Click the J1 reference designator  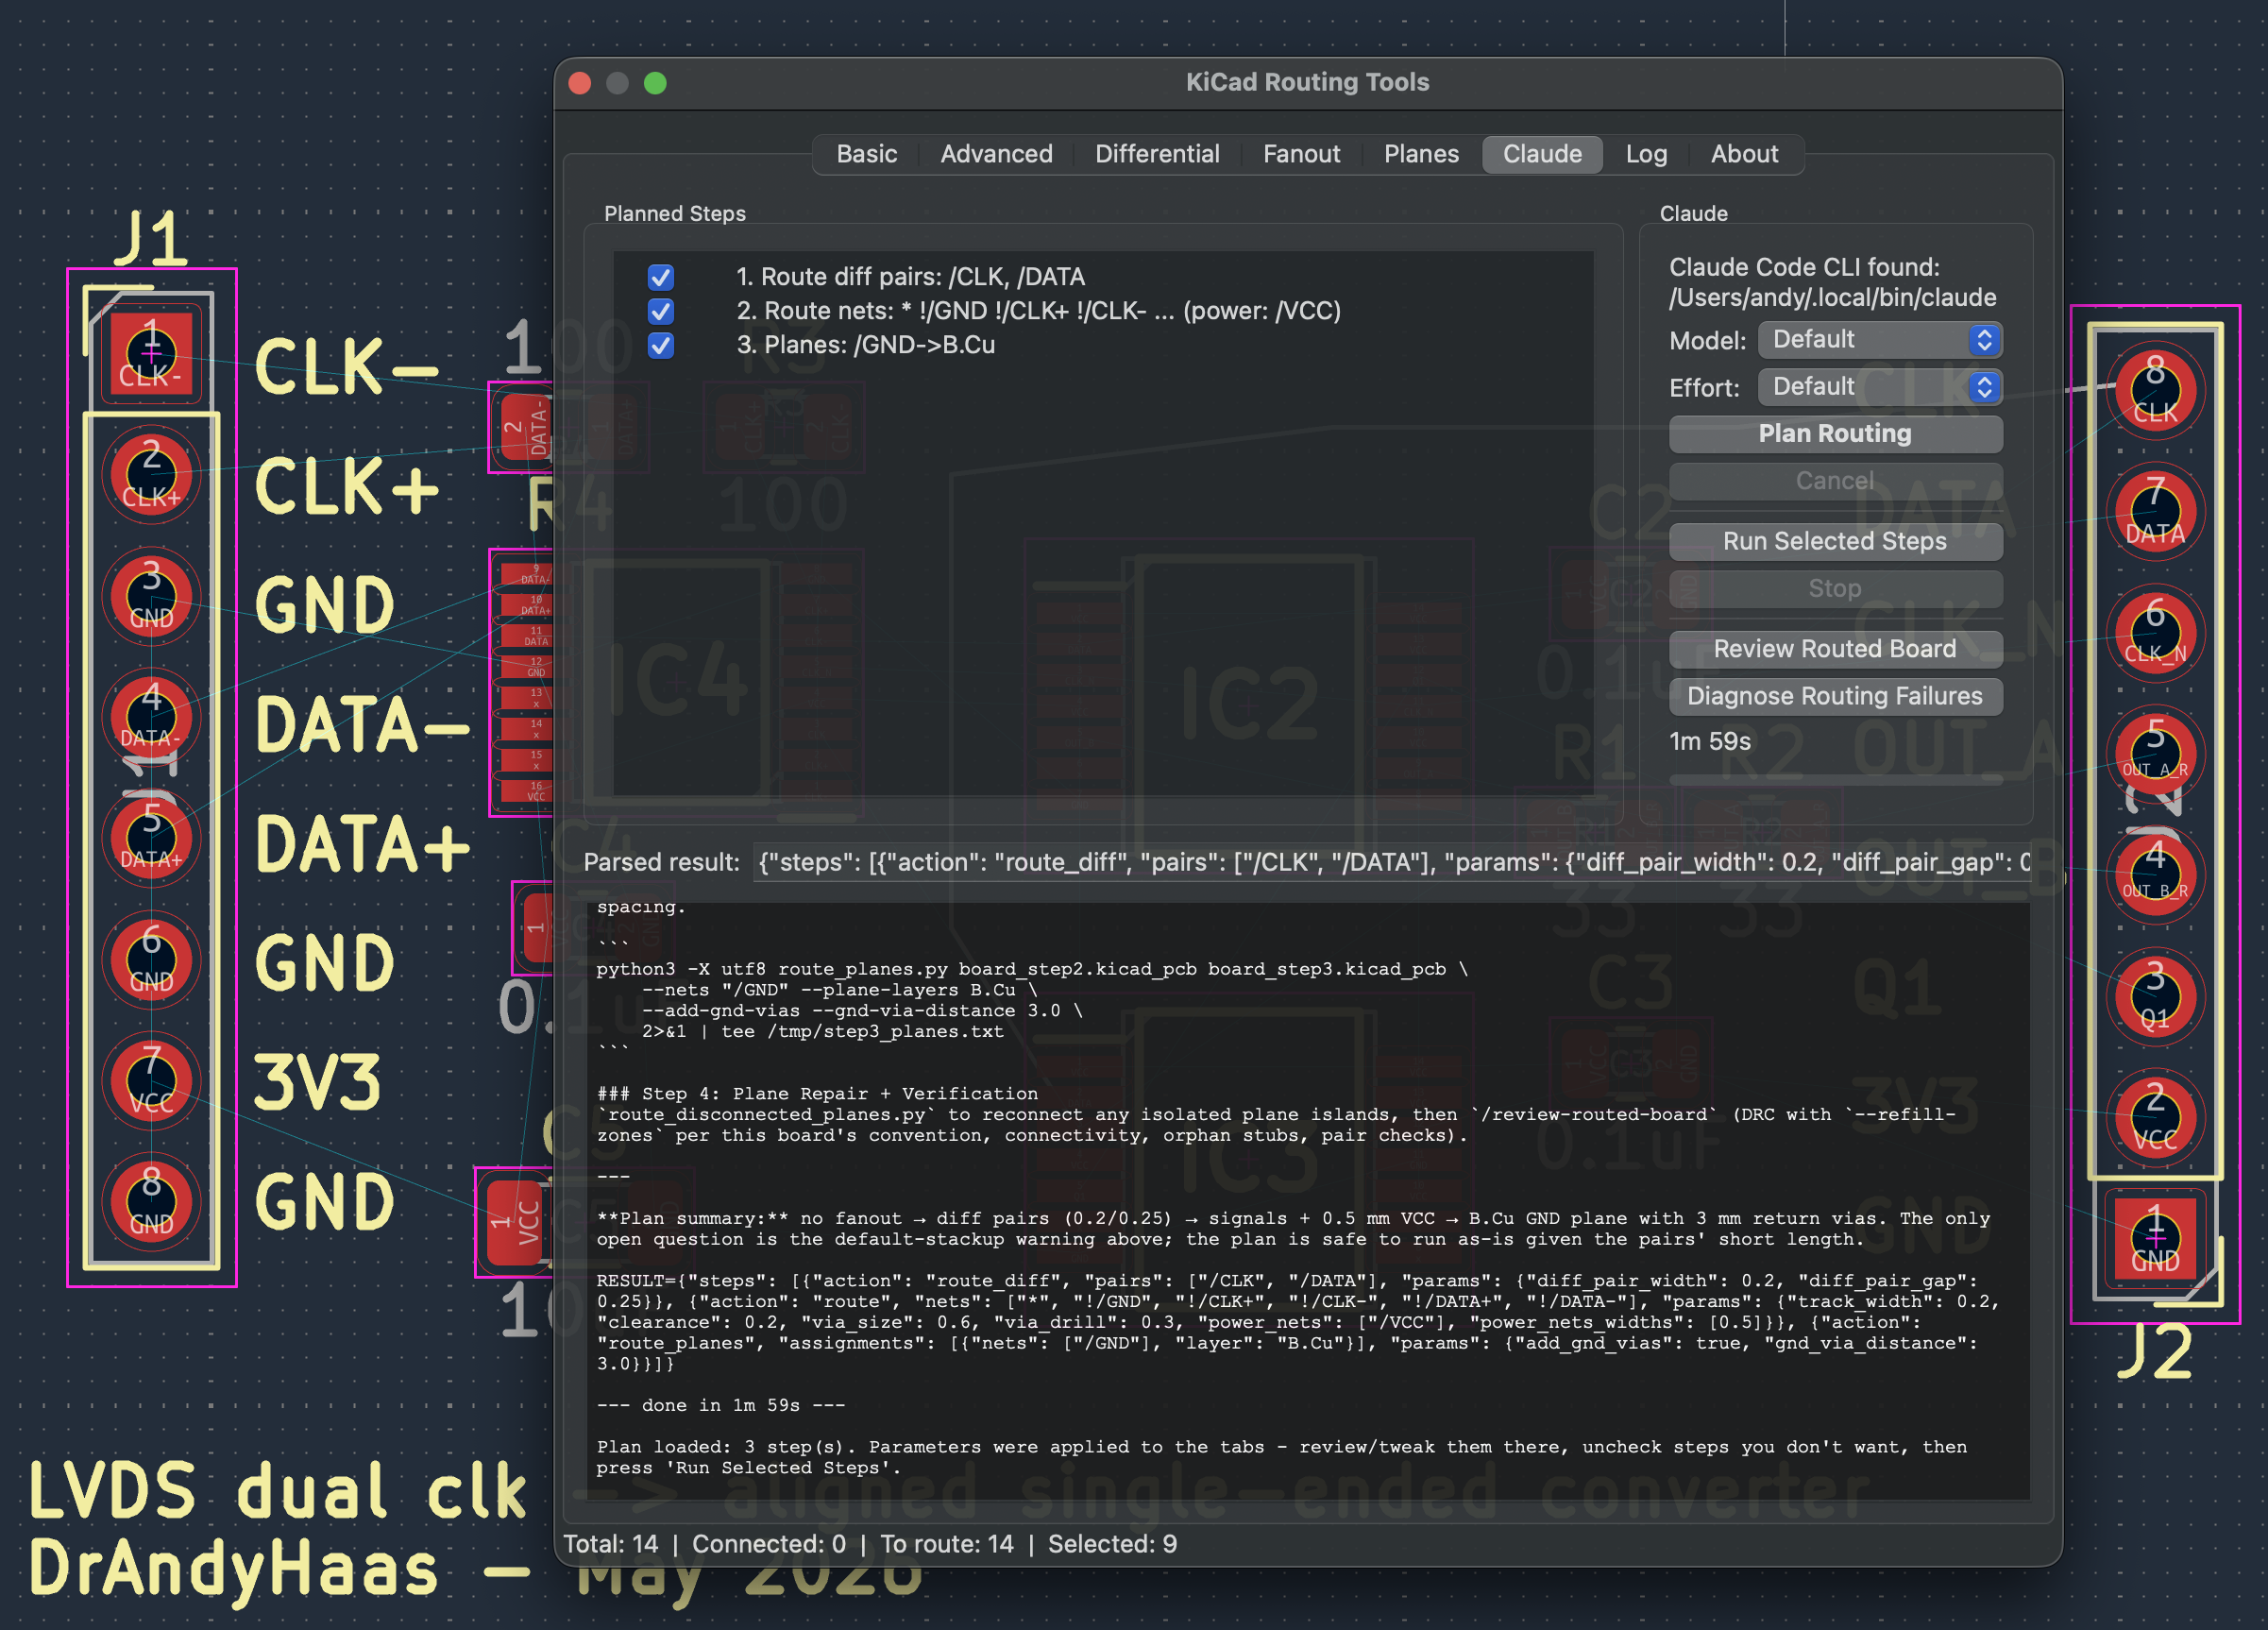coord(151,238)
